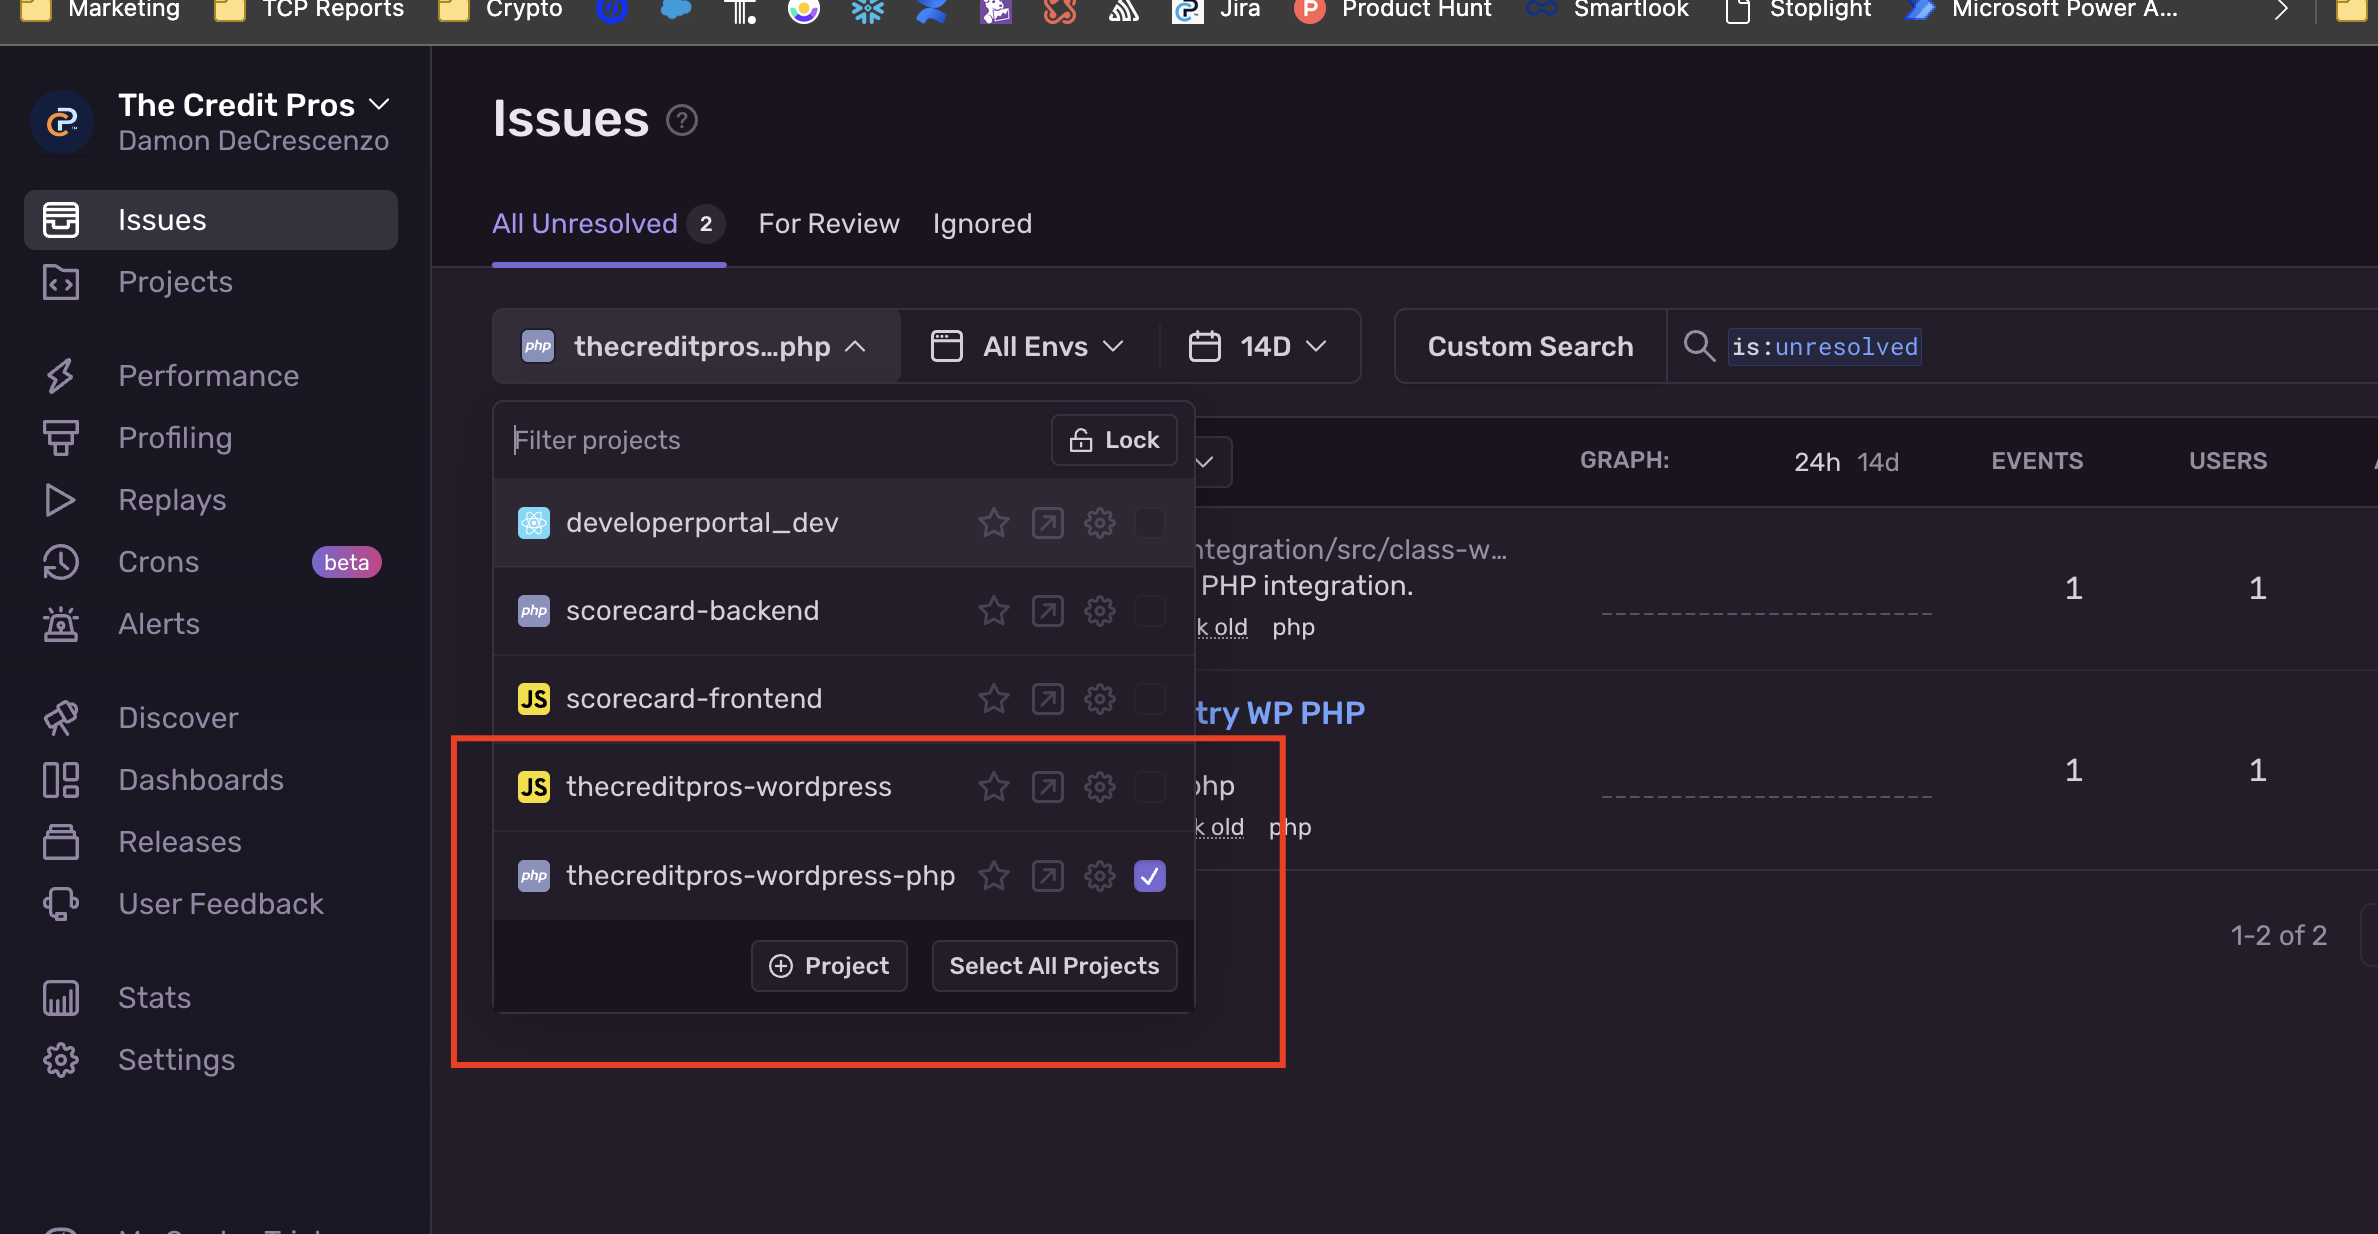Click Select All Projects button

[x=1054, y=966]
